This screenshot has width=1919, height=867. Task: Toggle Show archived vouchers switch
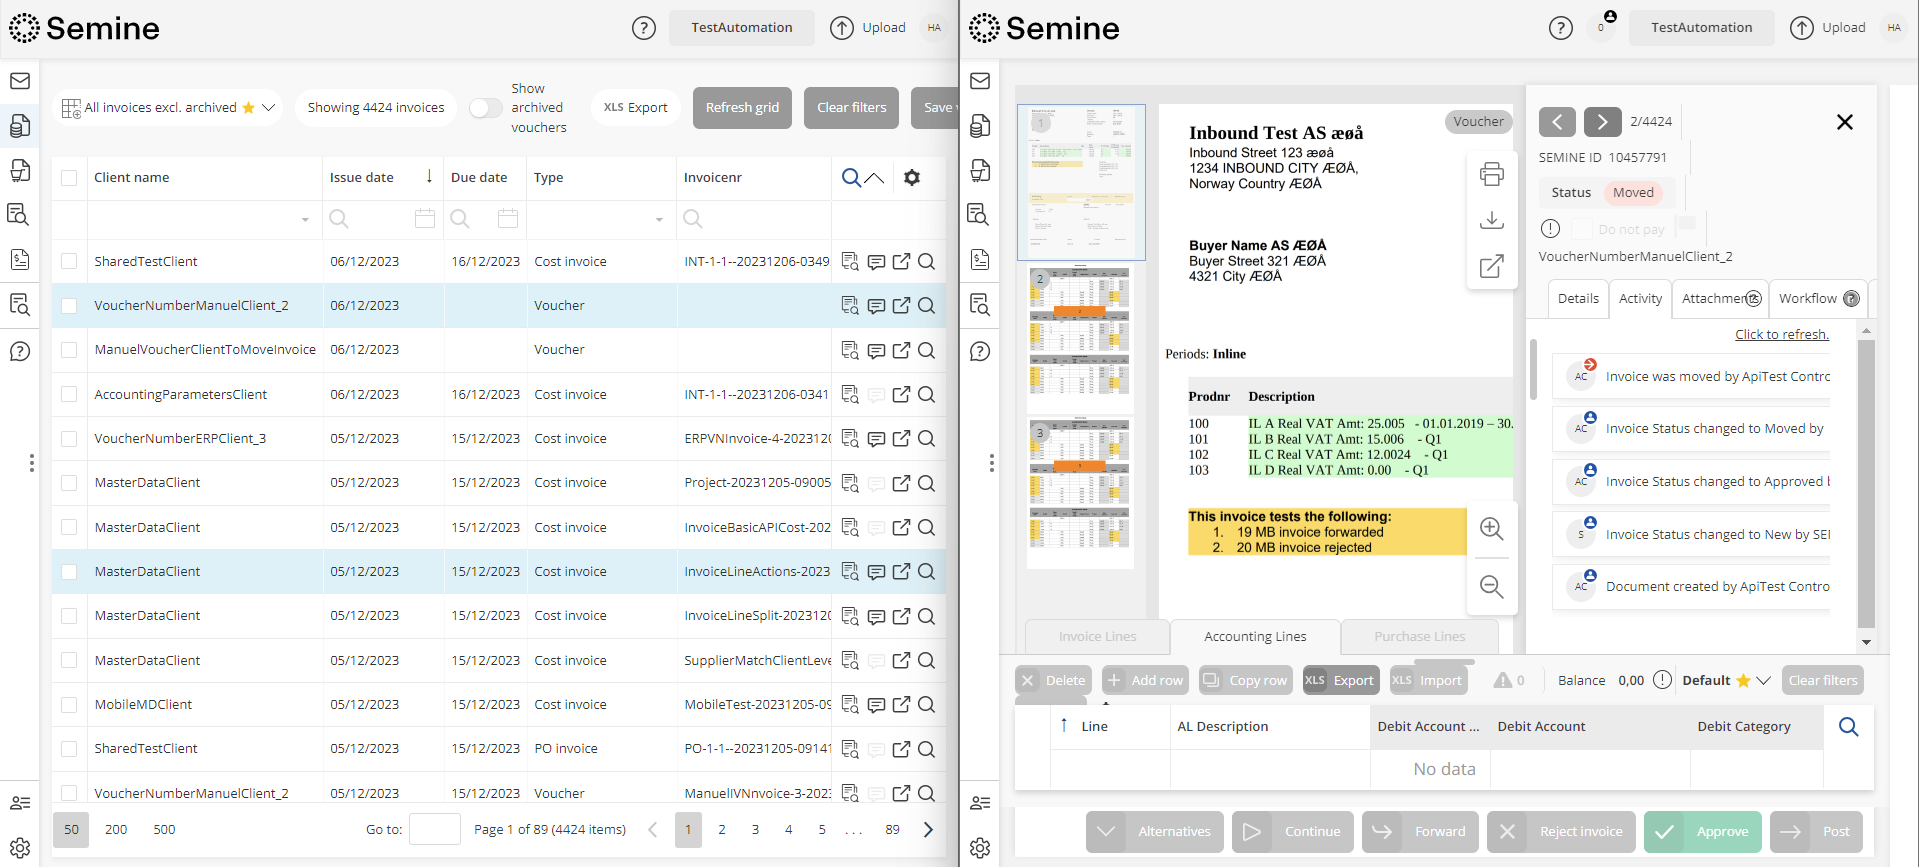486,108
